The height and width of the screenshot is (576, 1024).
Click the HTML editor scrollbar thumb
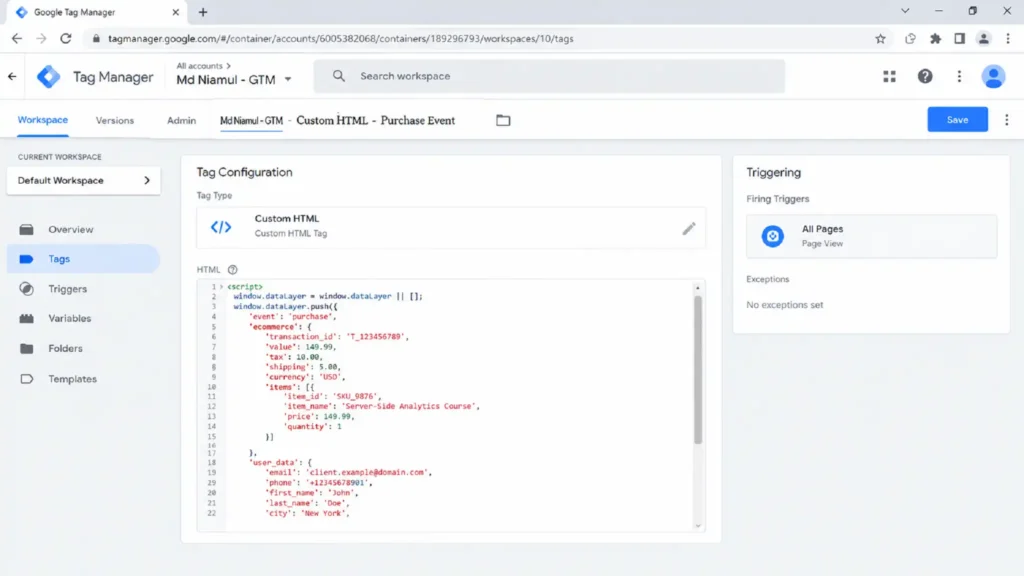(697, 370)
